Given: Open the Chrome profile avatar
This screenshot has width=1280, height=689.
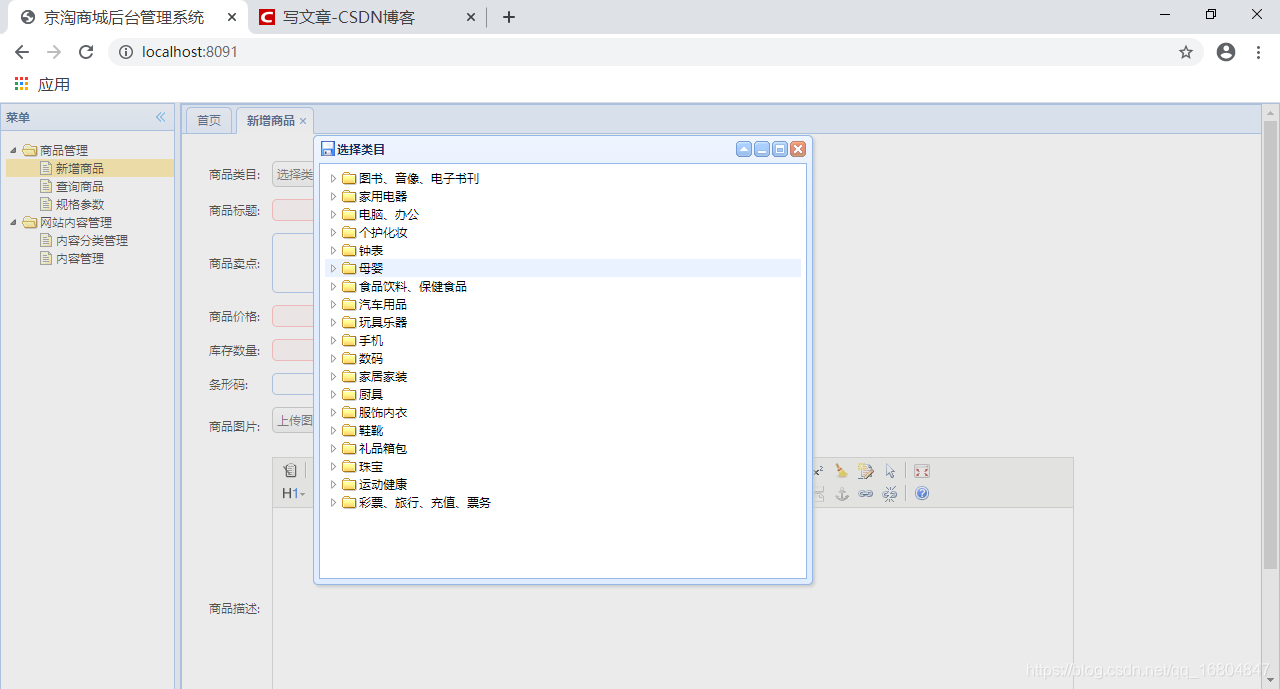Looking at the screenshot, I should pyautogui.click(x=1226, y=52).
